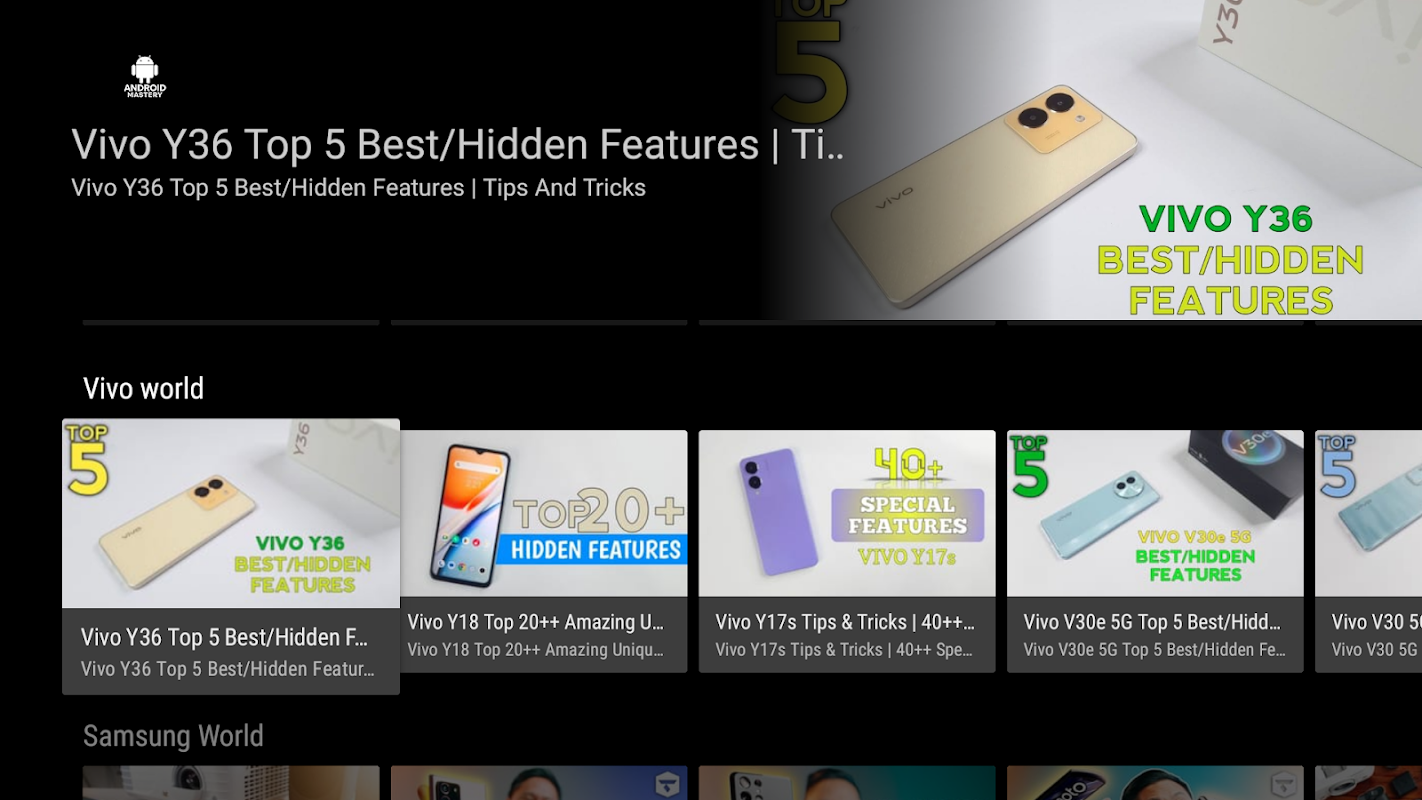Click the Vivo V30e 5G Top 5 title

tap(1152, 622)
